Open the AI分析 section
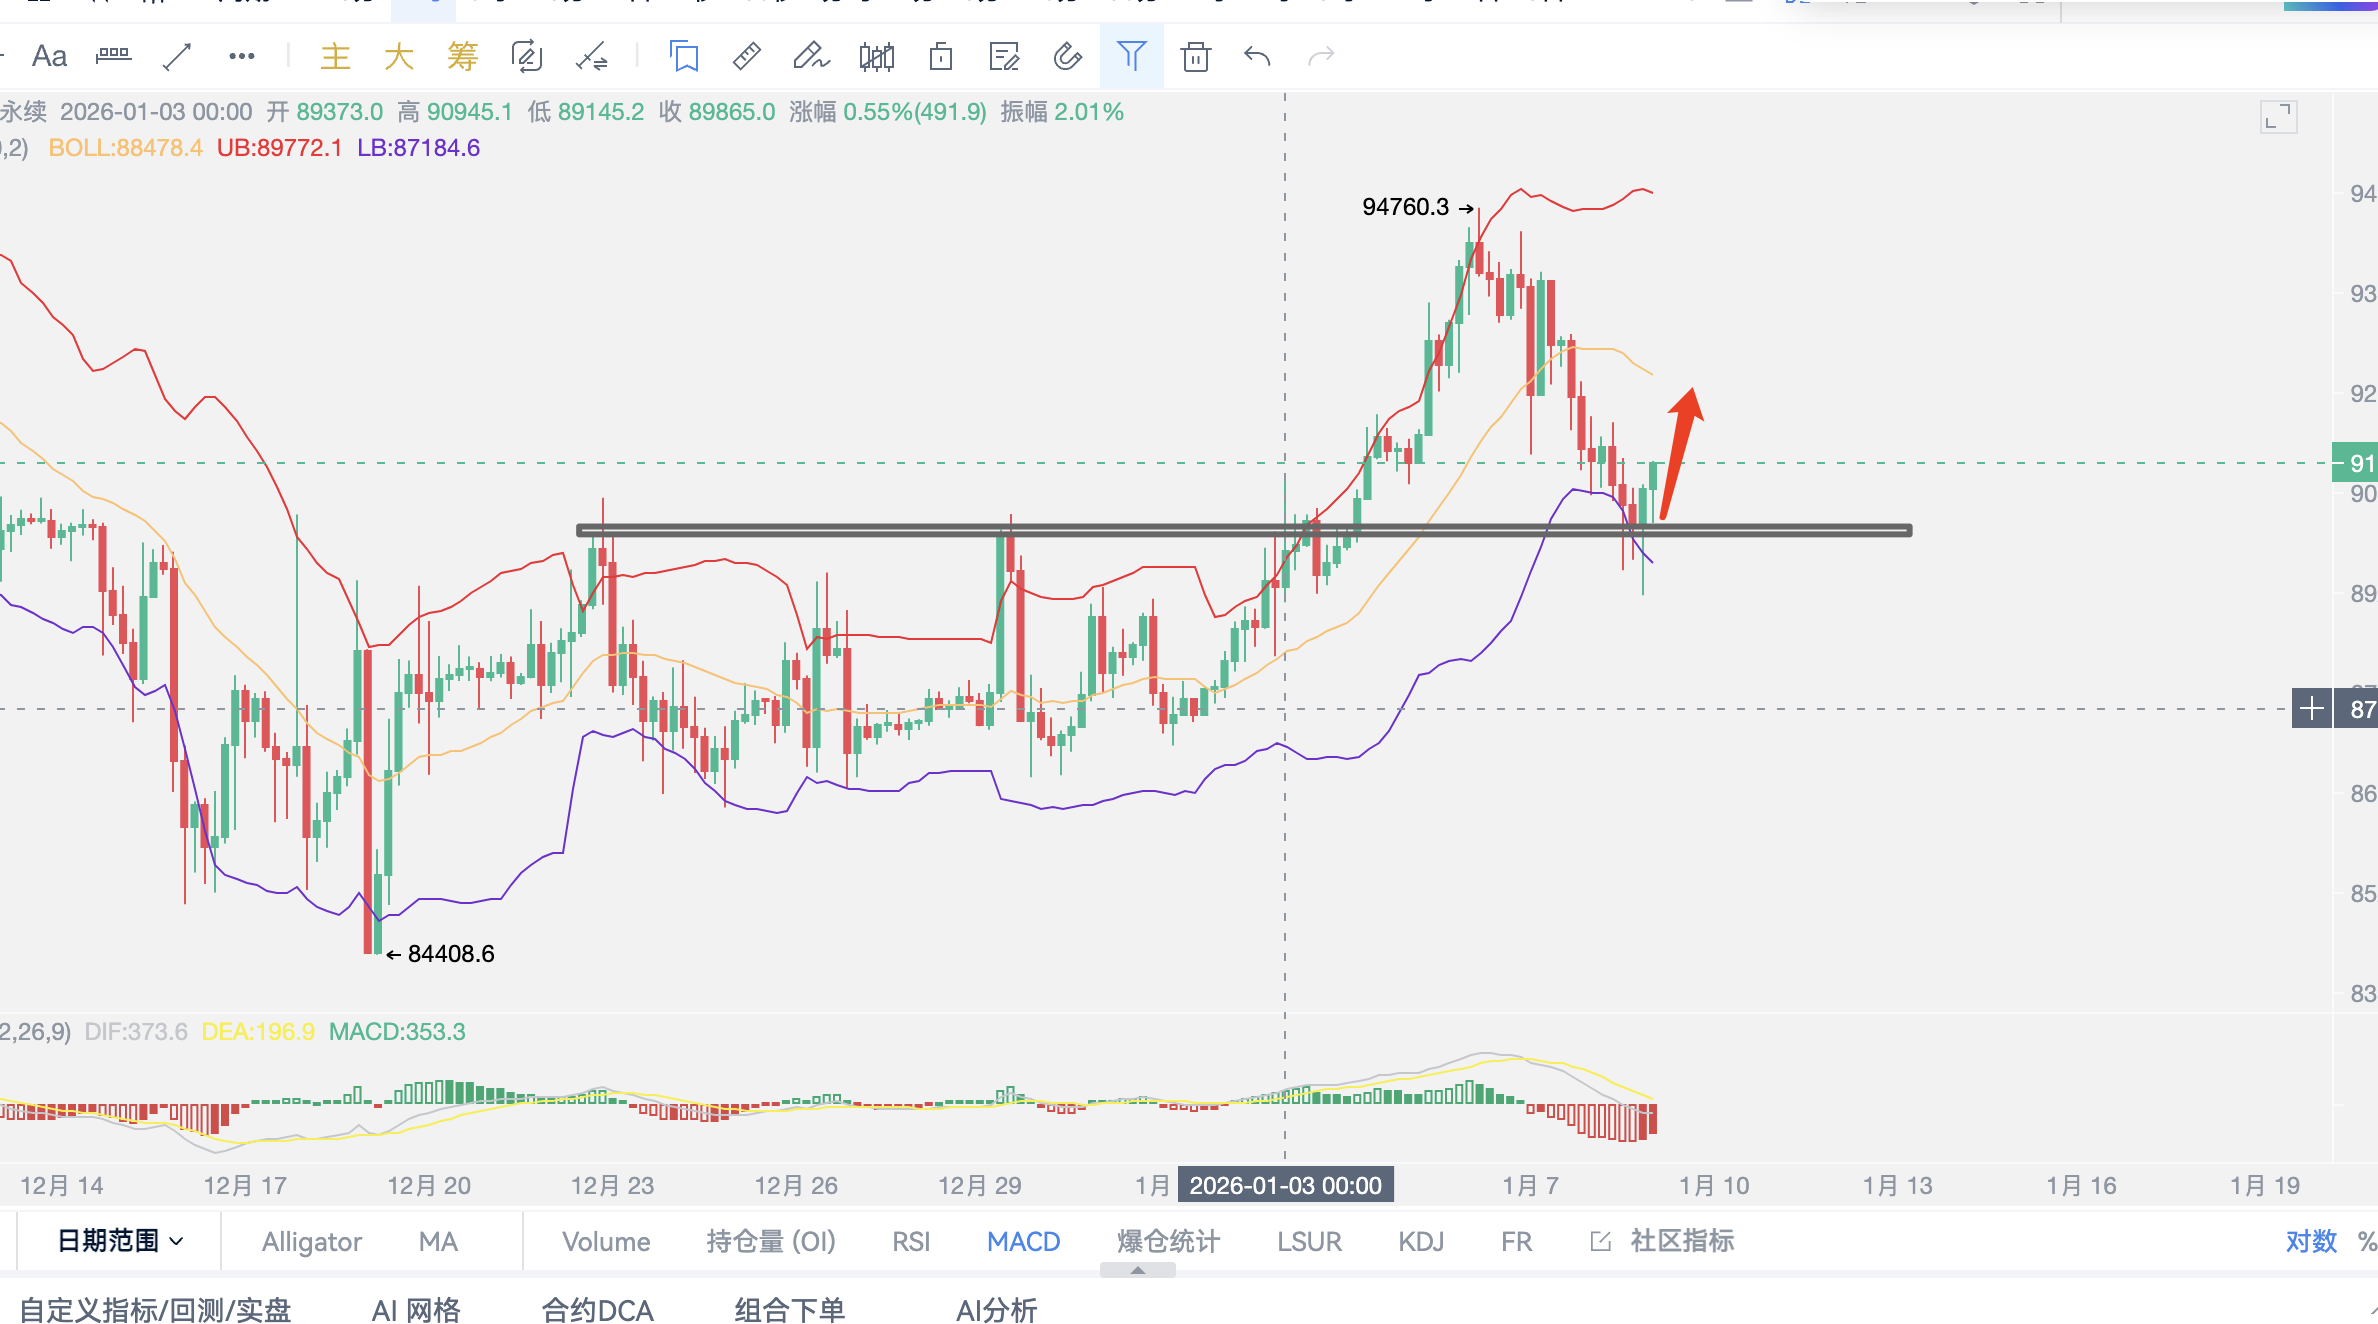This screenshot has height=1324, width=2378. tap(996, 1309)
